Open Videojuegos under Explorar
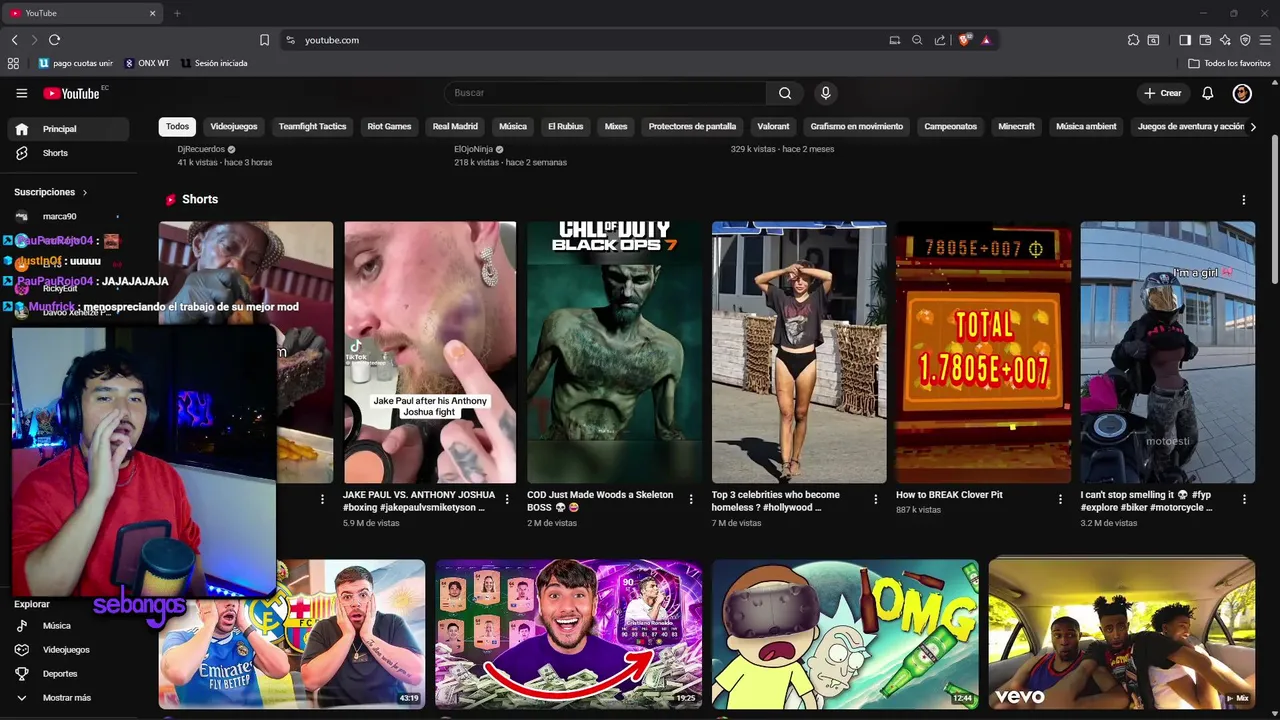Screen dimensions: 1280x720 click(x=68, y=650)
